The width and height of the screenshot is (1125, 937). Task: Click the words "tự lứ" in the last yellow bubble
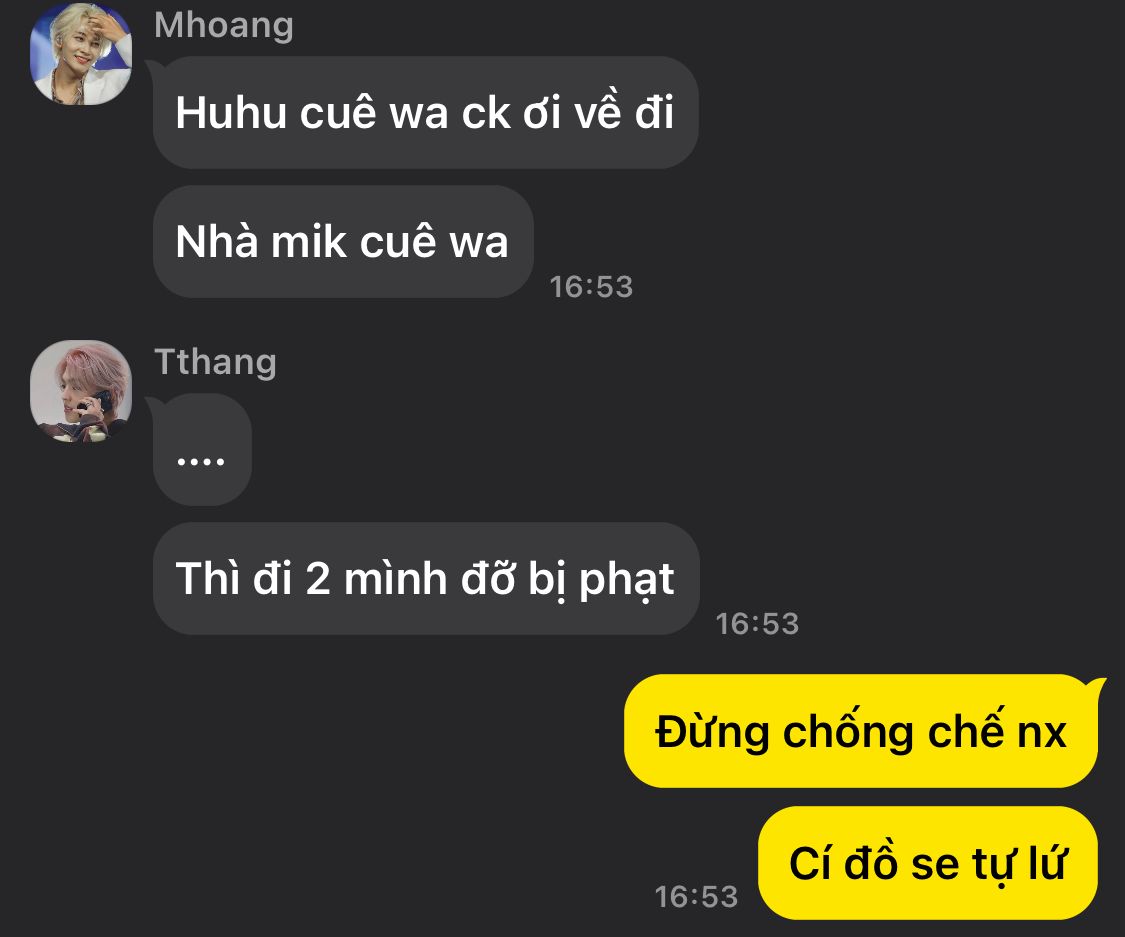coord(1020,864)
